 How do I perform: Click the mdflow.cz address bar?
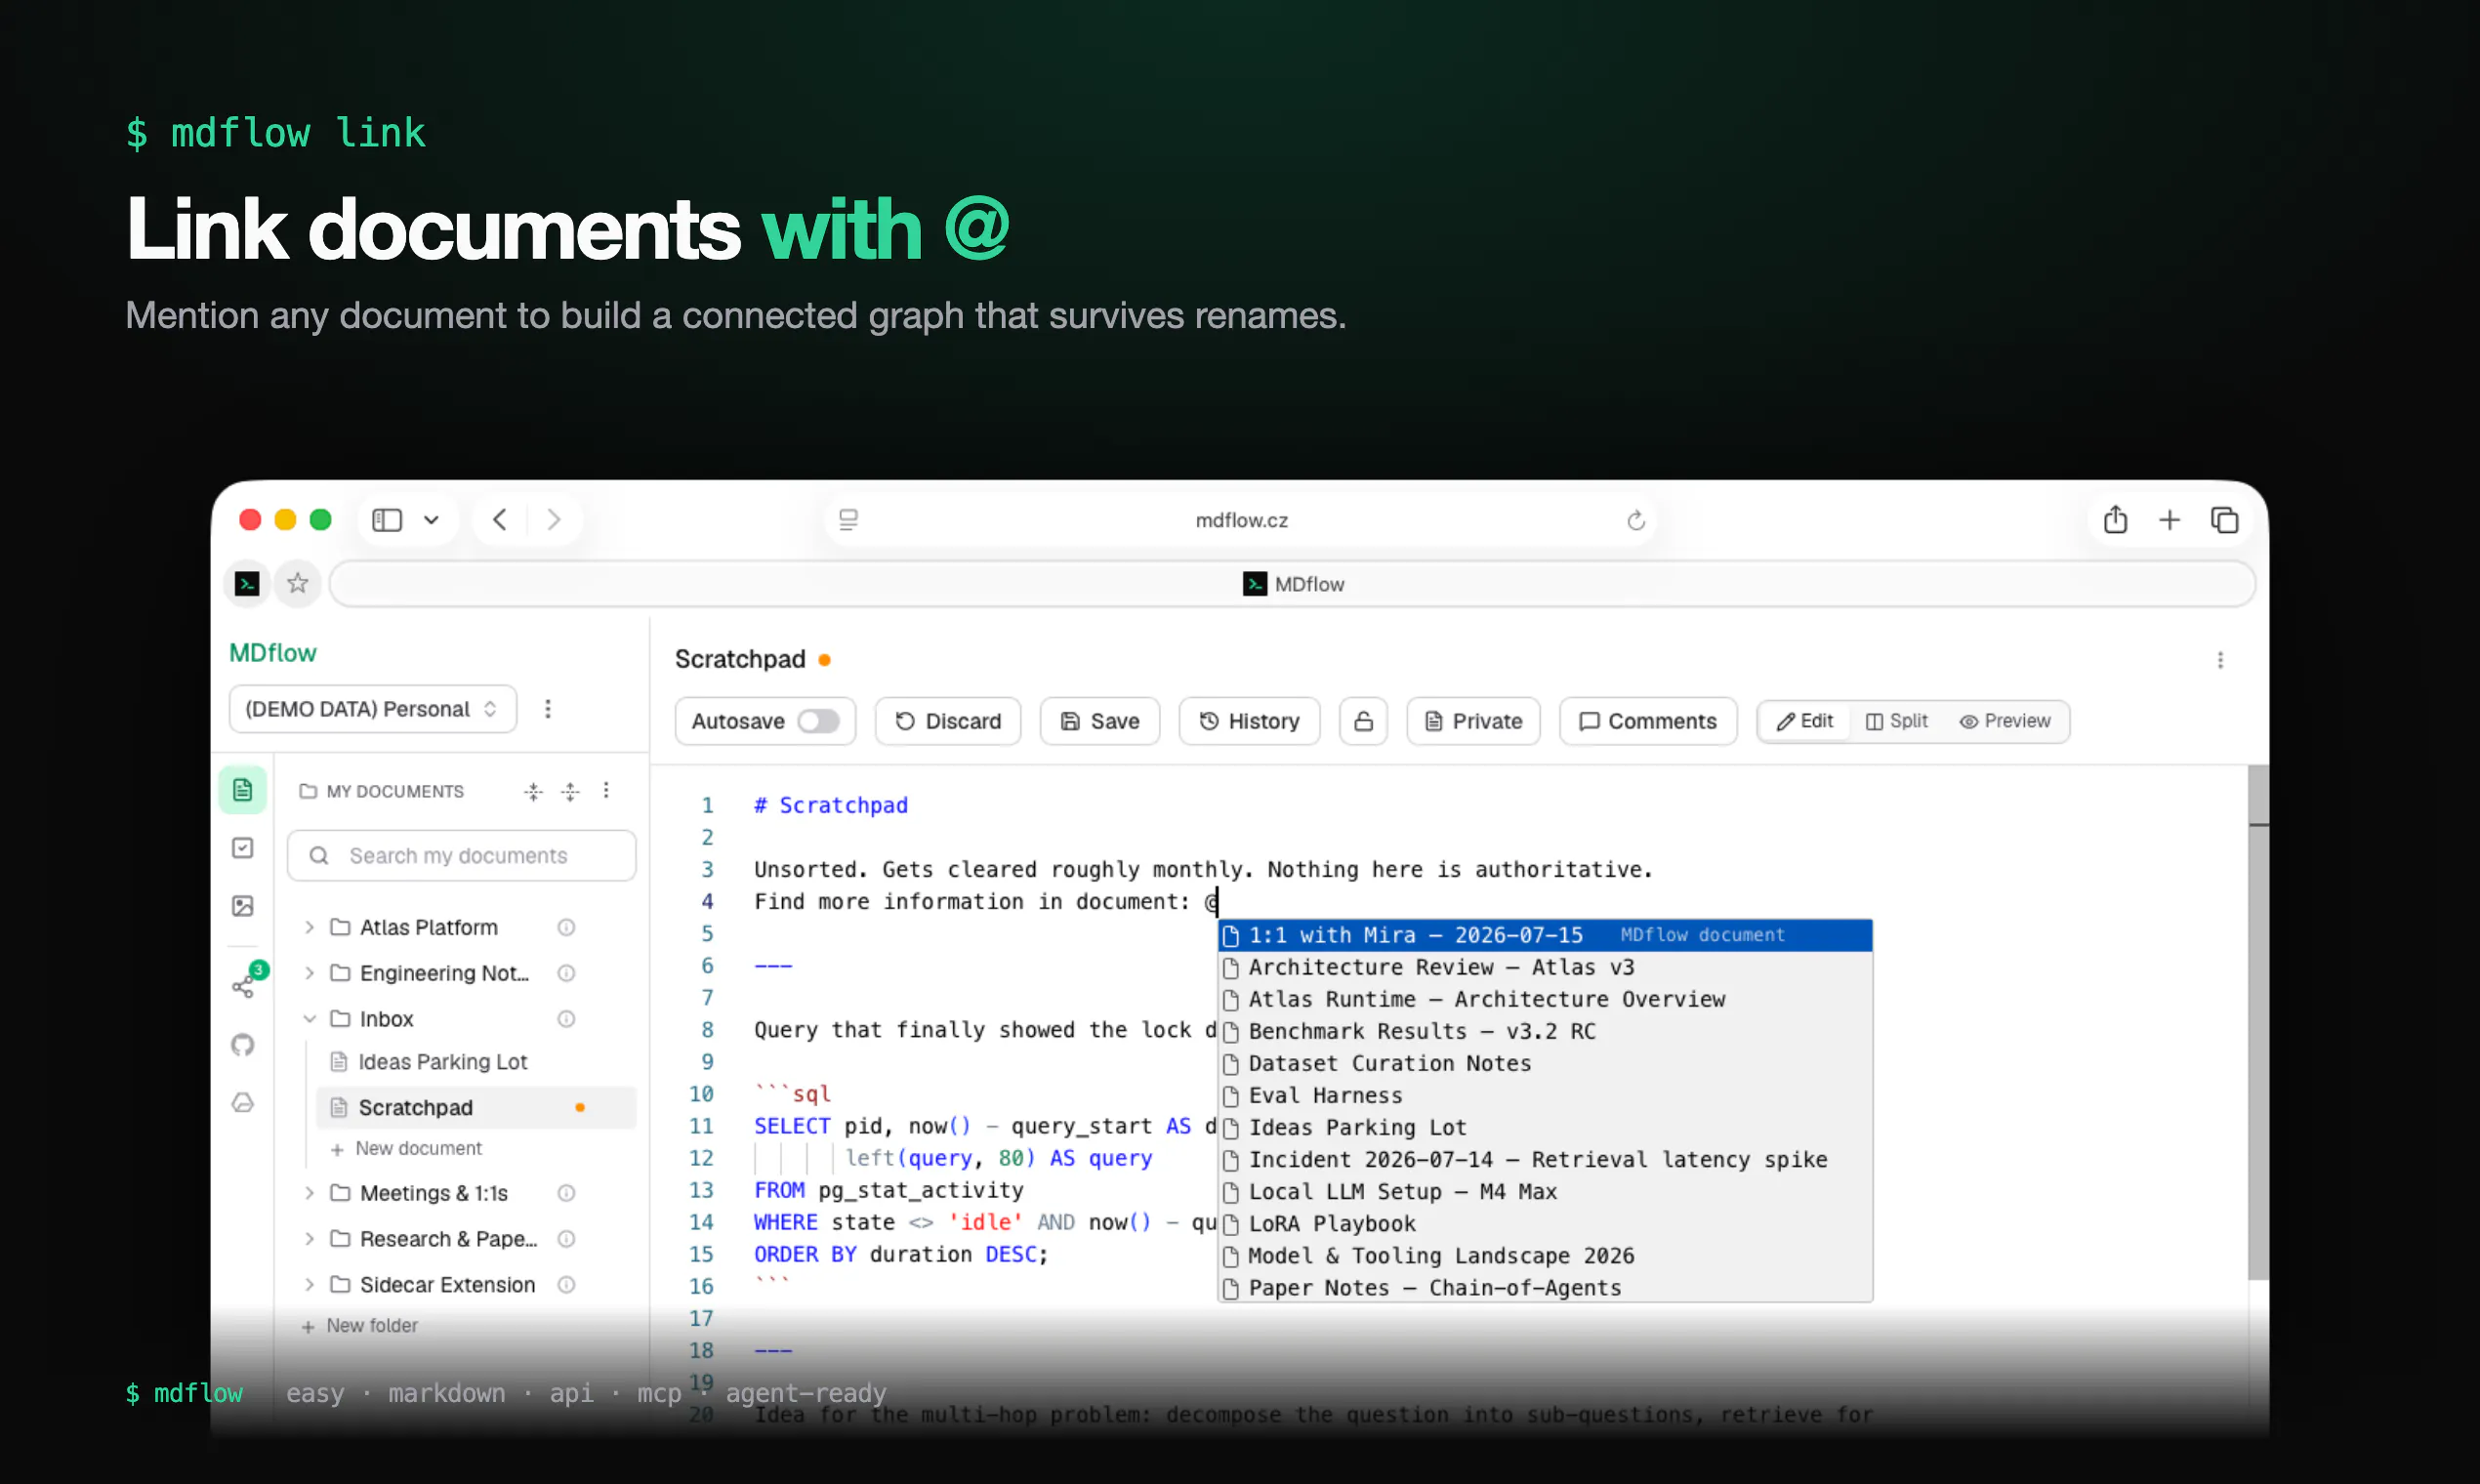click(1241, 520)
